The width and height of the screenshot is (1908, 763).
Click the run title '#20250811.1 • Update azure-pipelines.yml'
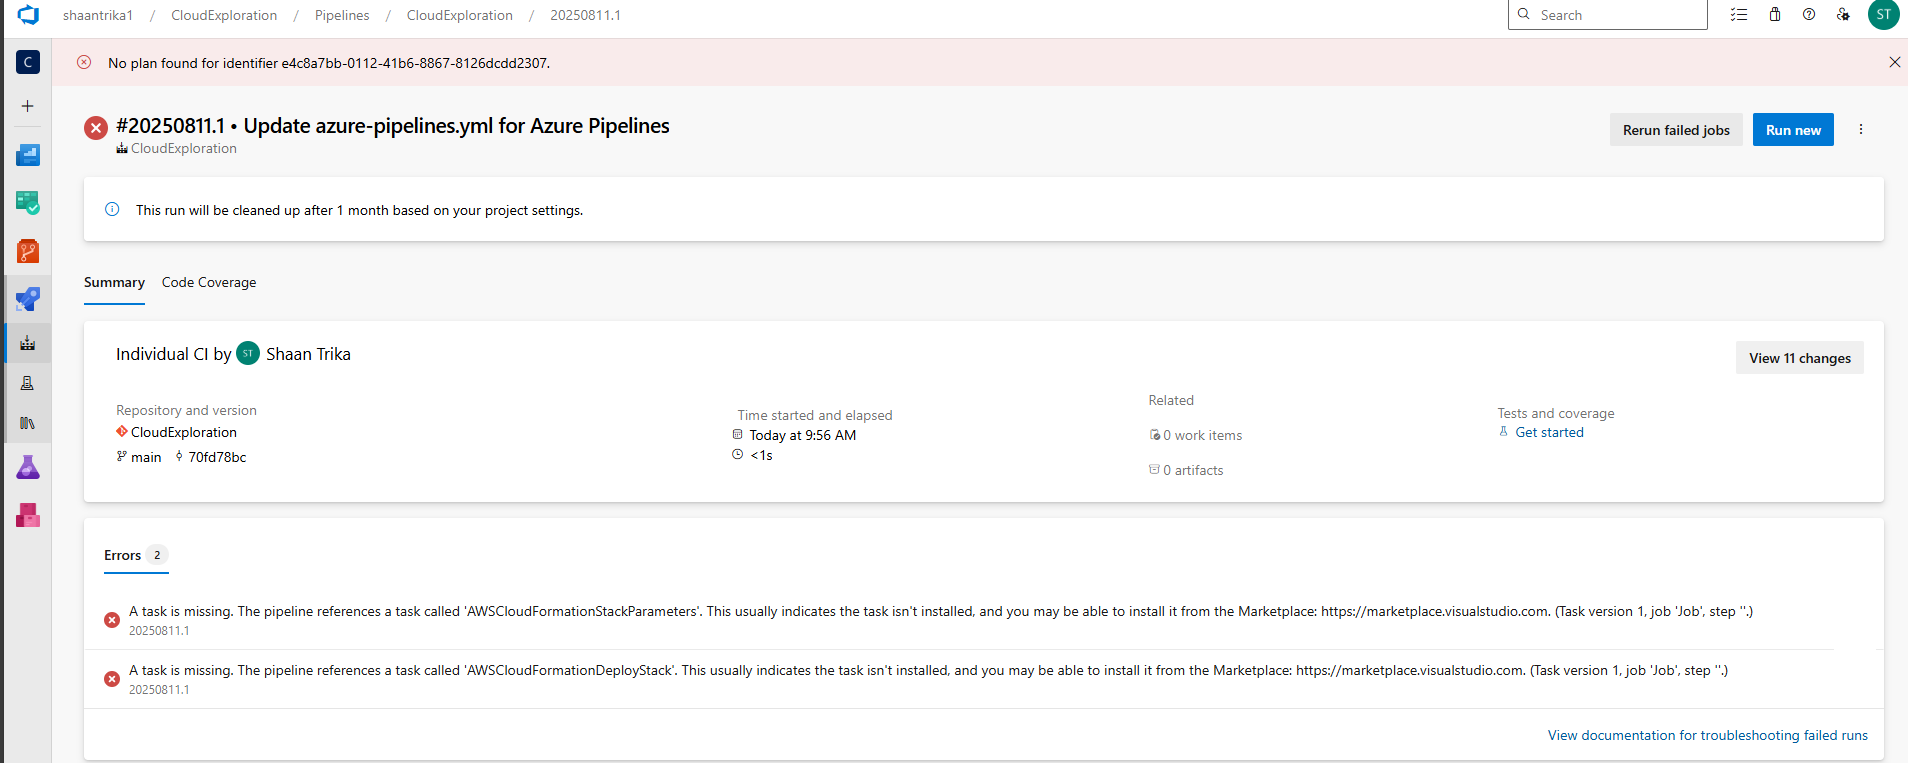click(x=393, y=126)
